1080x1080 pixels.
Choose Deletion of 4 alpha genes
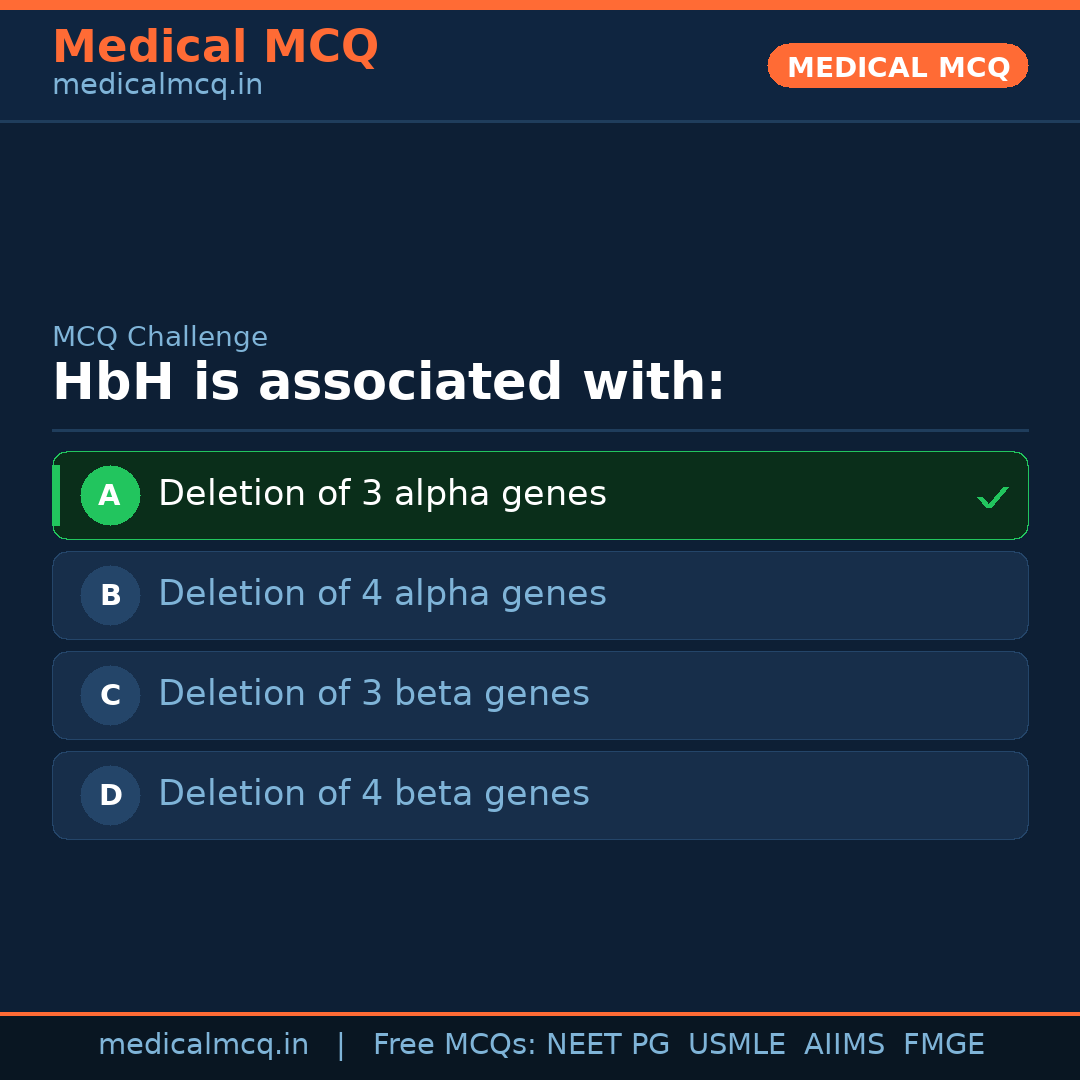click(382, 594)
